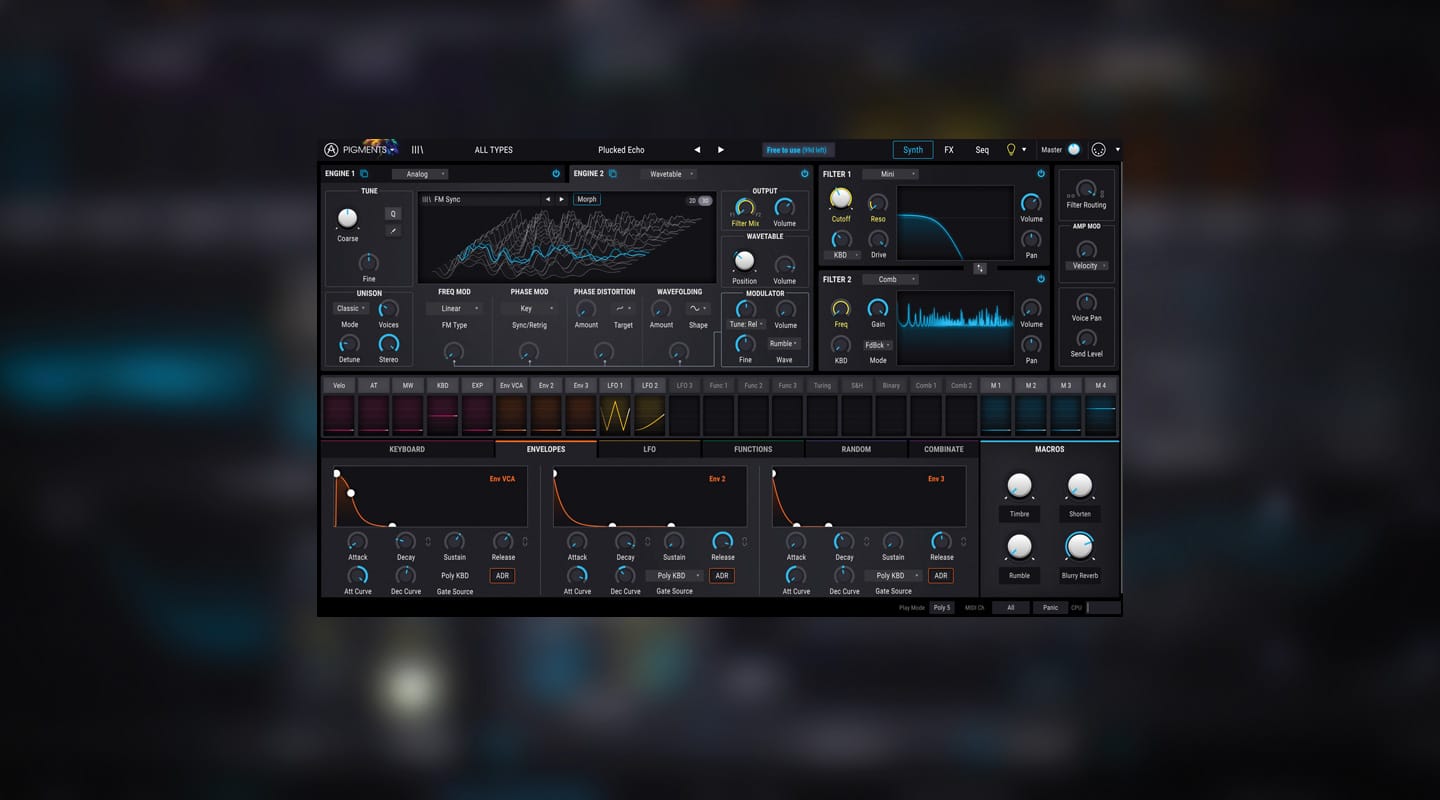This screenshot has height=800, width=1440.
Task: Click the Blurry Reverb macro knob
Action: point(1079,545)
